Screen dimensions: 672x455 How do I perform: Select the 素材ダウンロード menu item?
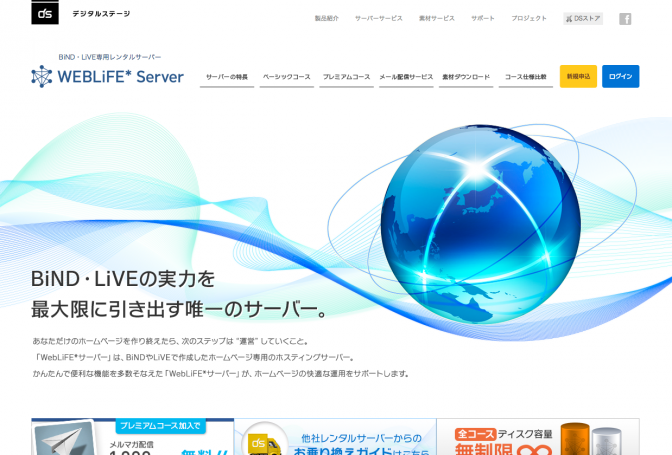click(x=466, y=77)
